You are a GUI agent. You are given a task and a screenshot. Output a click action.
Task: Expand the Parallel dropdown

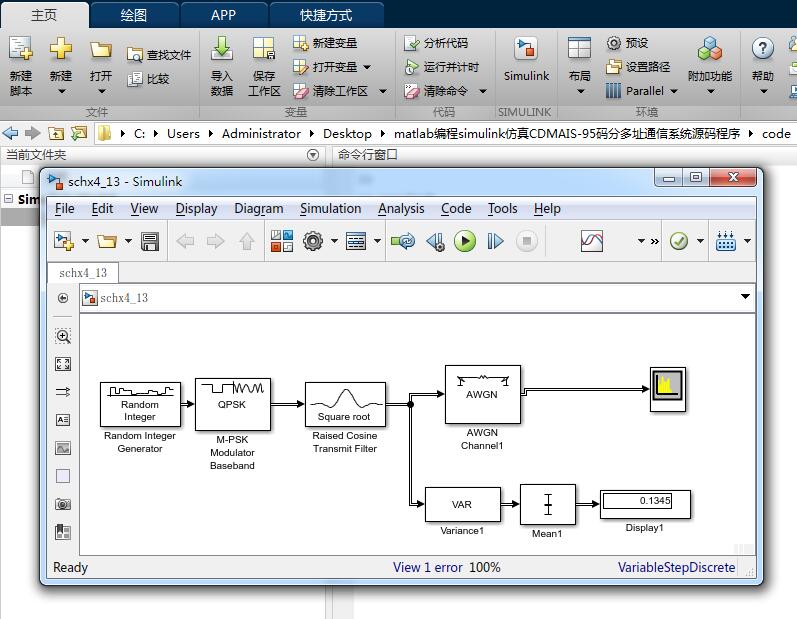(674, 91)
